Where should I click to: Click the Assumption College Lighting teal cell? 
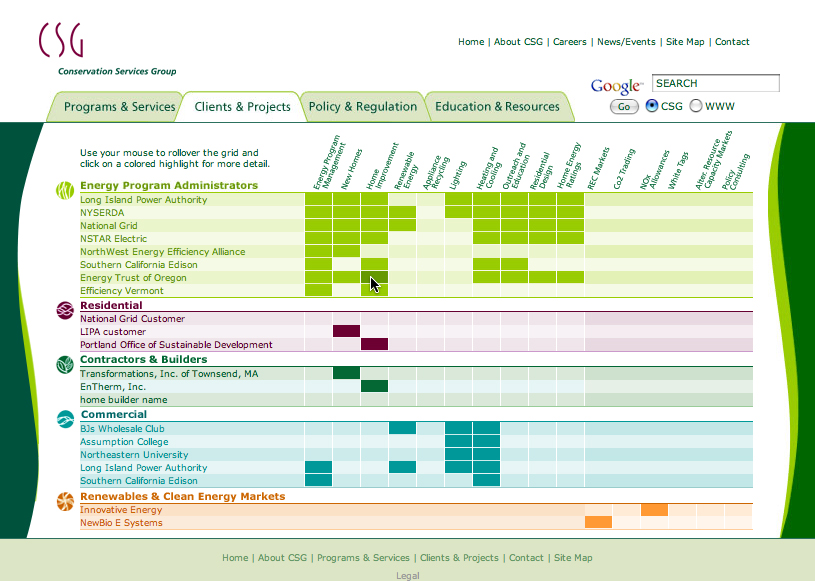point(458,441)
